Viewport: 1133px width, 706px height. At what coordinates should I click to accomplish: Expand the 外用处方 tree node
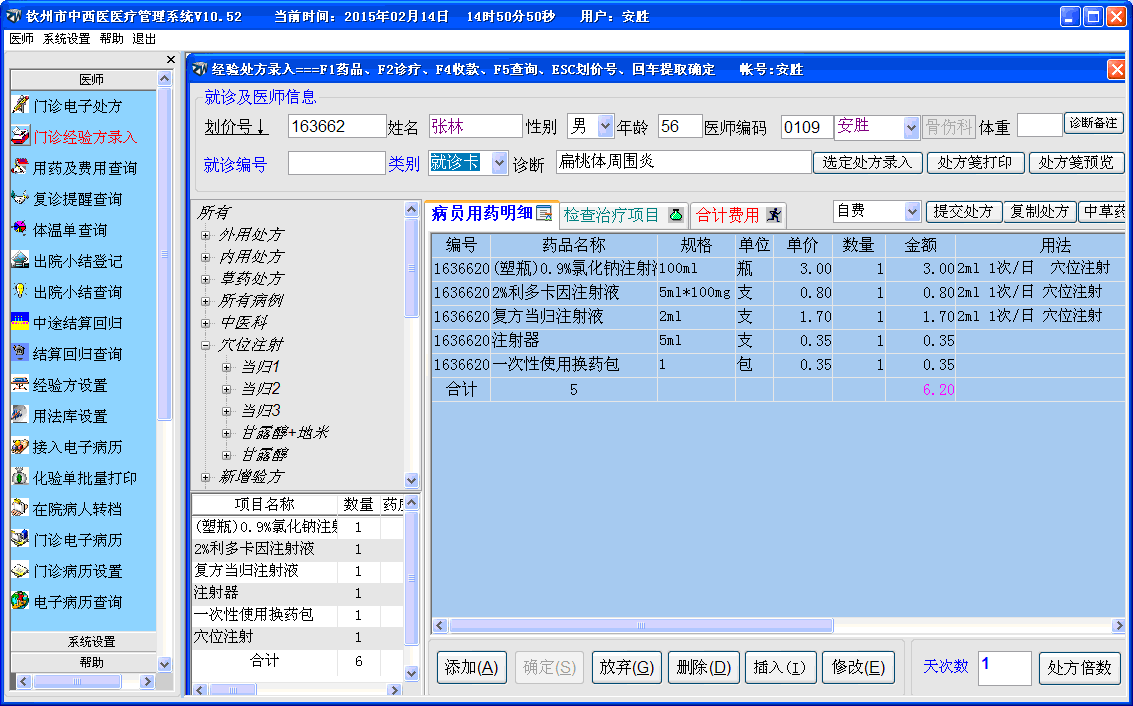tap(206, 235)
